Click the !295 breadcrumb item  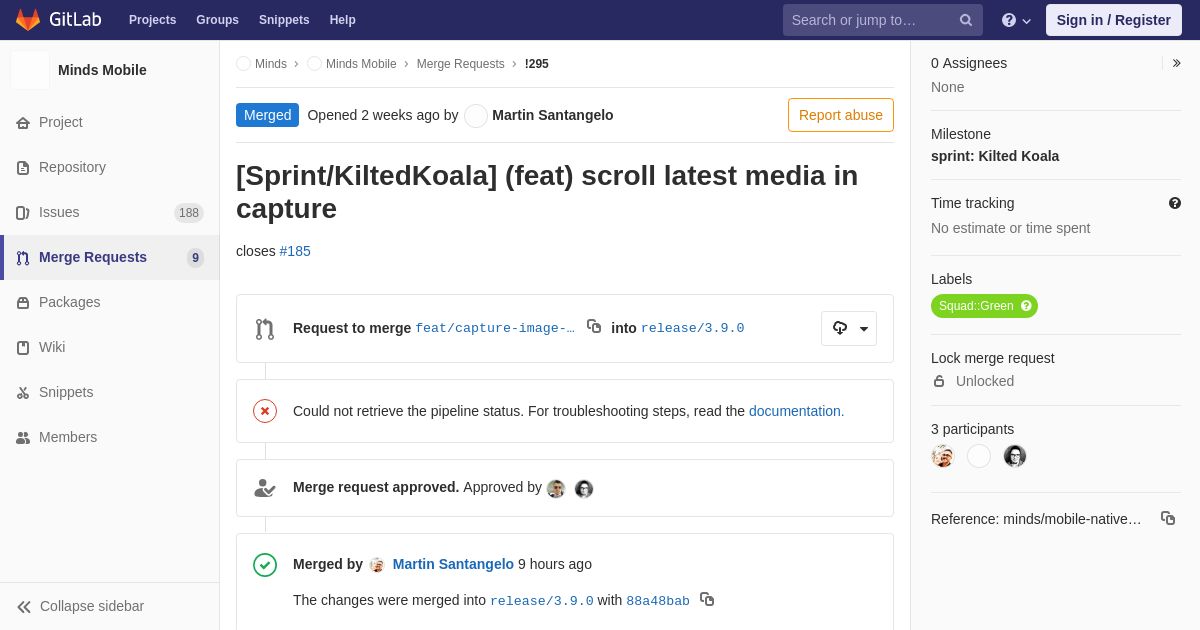[537, 64]
